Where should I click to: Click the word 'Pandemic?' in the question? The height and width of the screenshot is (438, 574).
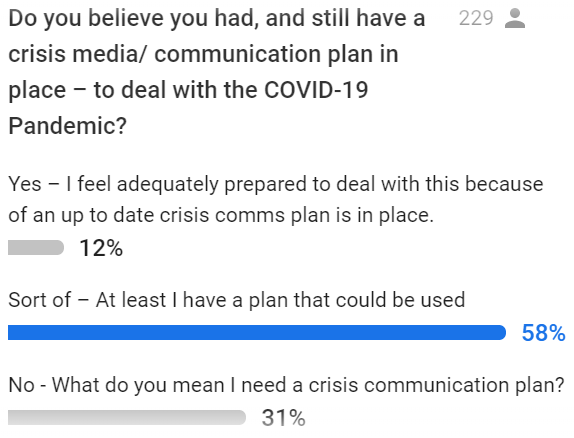click(67, 126)
